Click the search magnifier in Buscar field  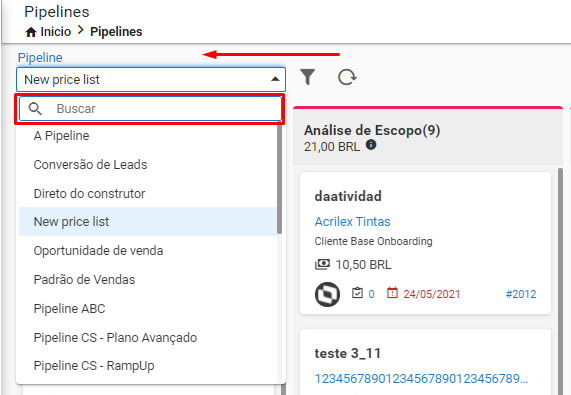(35, 108)
